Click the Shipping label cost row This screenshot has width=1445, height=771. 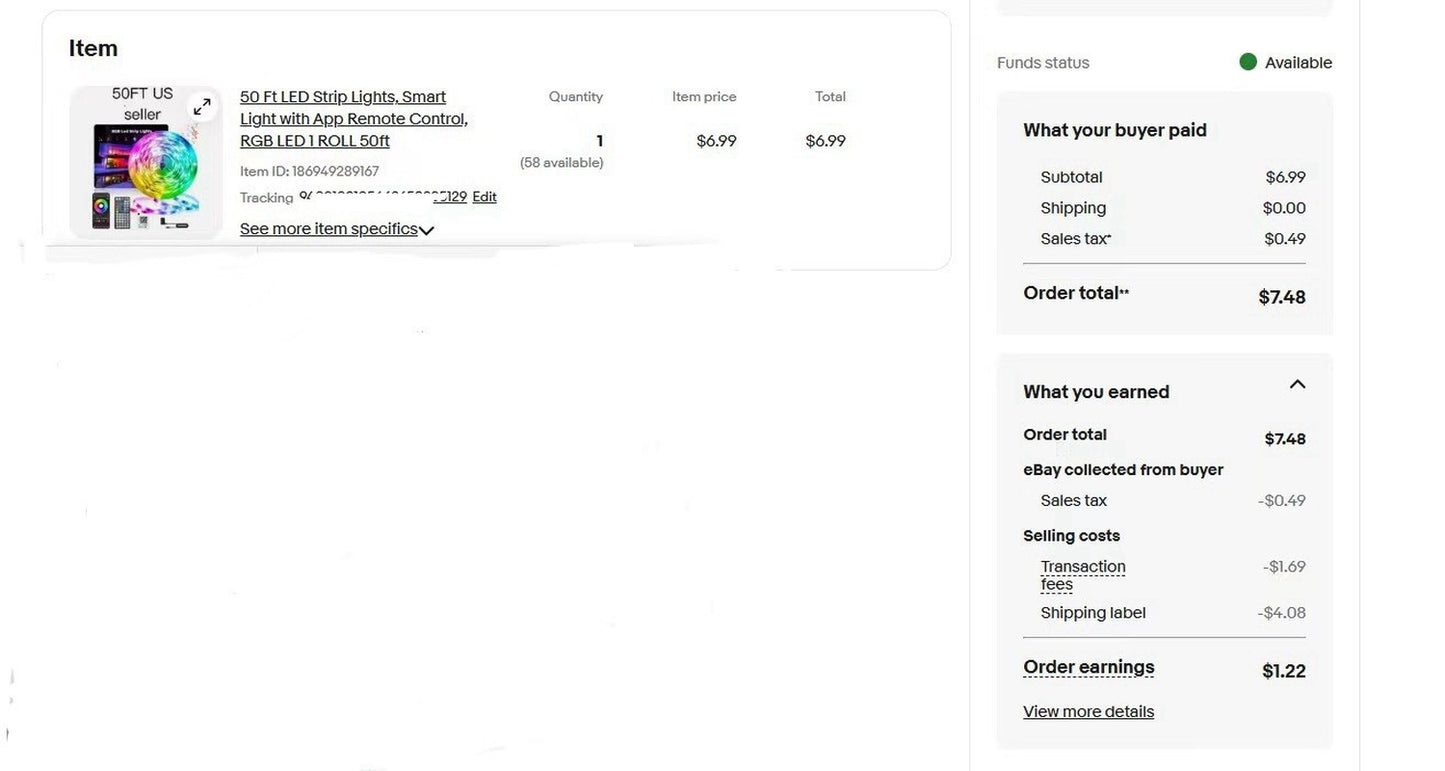(x=1093, y=613)
